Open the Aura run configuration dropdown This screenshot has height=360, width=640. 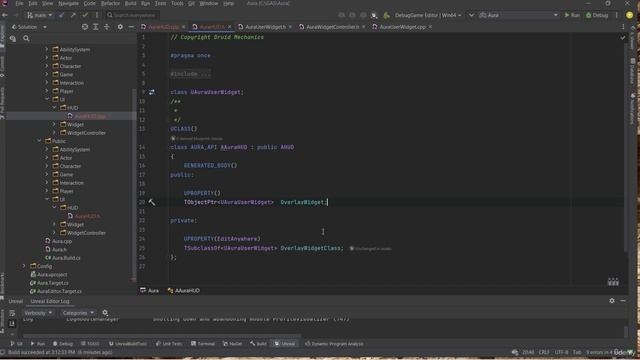[x=518, y=15]
